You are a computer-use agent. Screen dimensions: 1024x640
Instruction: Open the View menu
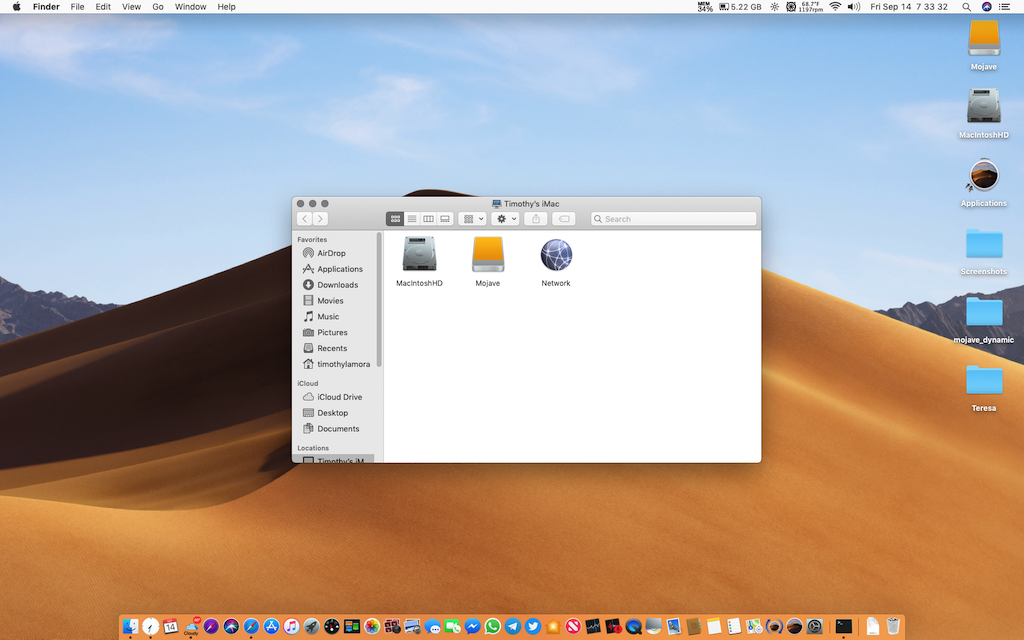pos(131,7)
